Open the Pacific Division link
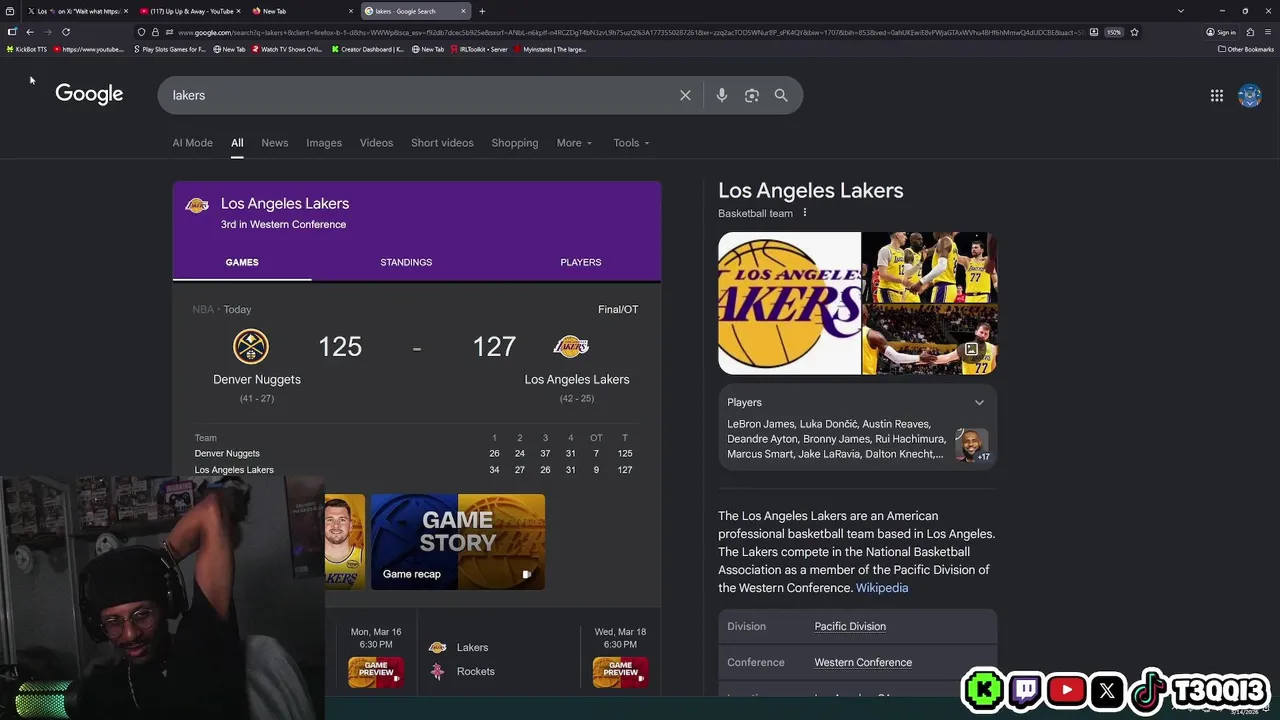Image resolution: width=1280 pixels, height=720 pixels. click(x=850, y=626)
